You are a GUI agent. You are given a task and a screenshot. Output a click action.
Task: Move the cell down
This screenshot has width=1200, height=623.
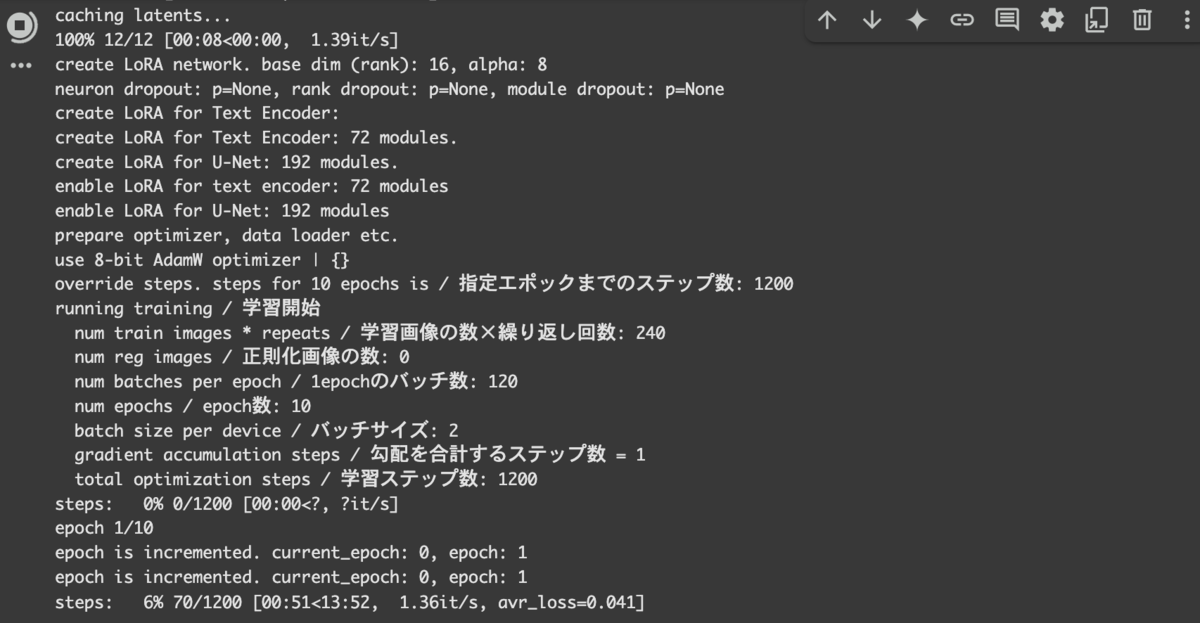(x=872, y=19)
